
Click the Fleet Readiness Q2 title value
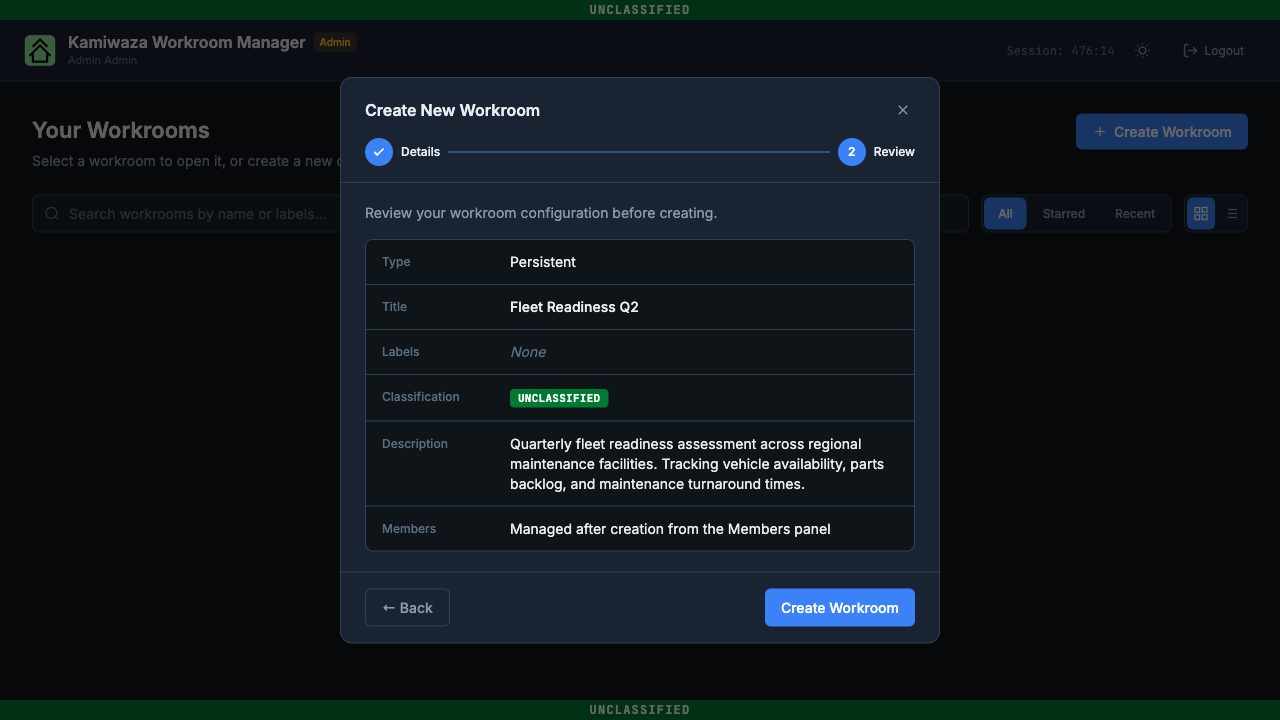coord(574,307)
